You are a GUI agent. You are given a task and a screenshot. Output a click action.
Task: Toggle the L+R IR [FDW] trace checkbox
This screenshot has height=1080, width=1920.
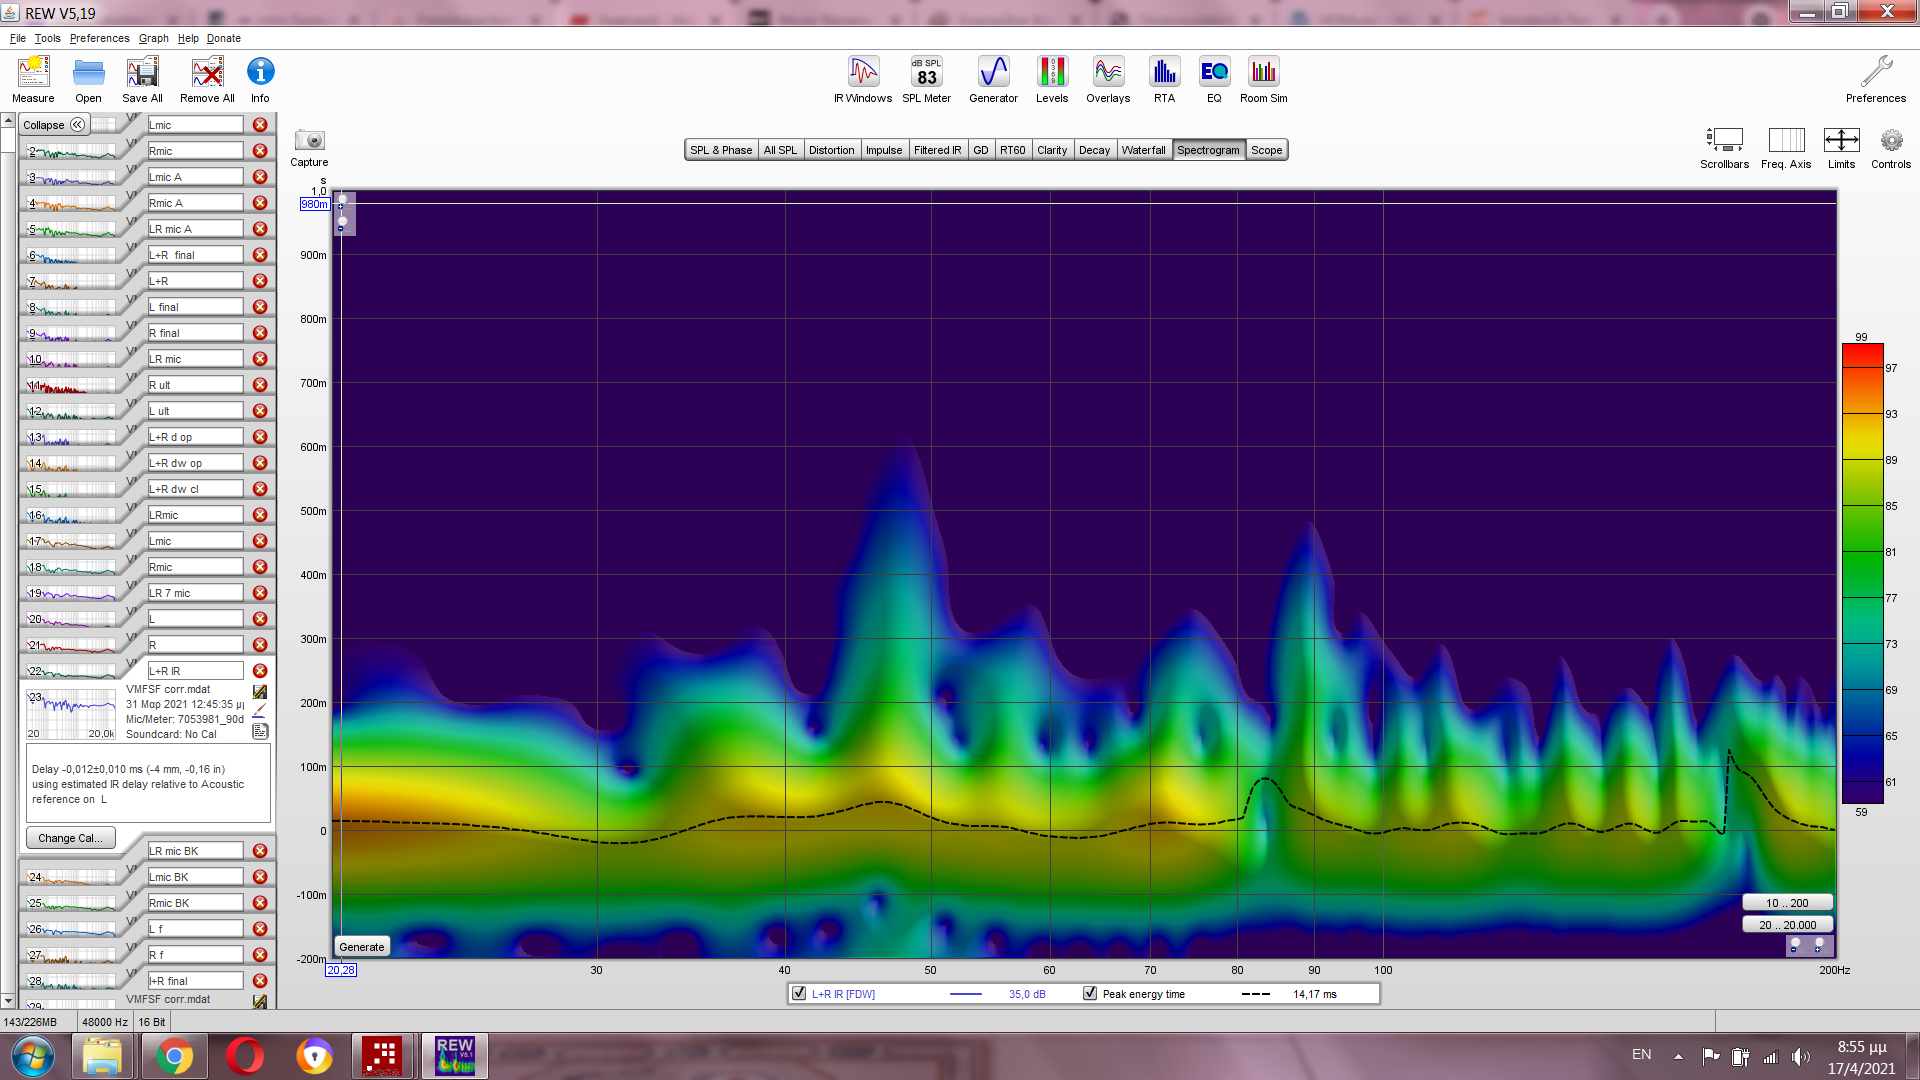798,994
